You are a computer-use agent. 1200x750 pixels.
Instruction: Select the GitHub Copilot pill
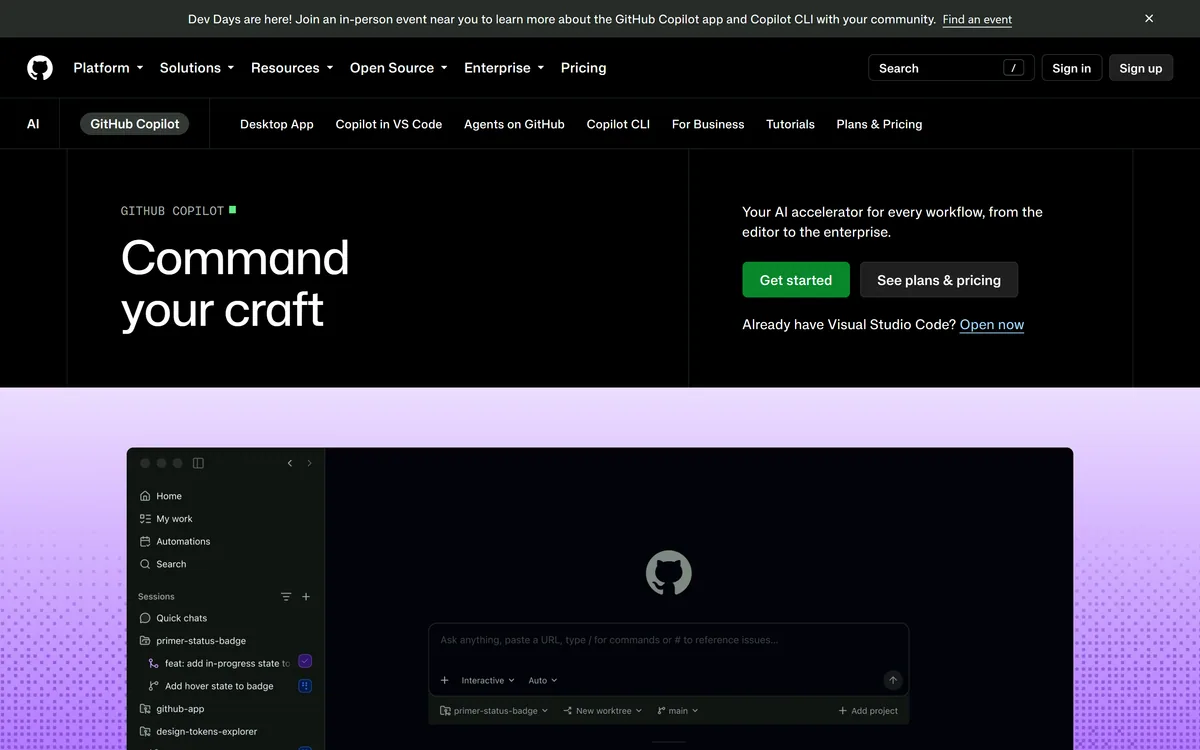click(135, 124)
